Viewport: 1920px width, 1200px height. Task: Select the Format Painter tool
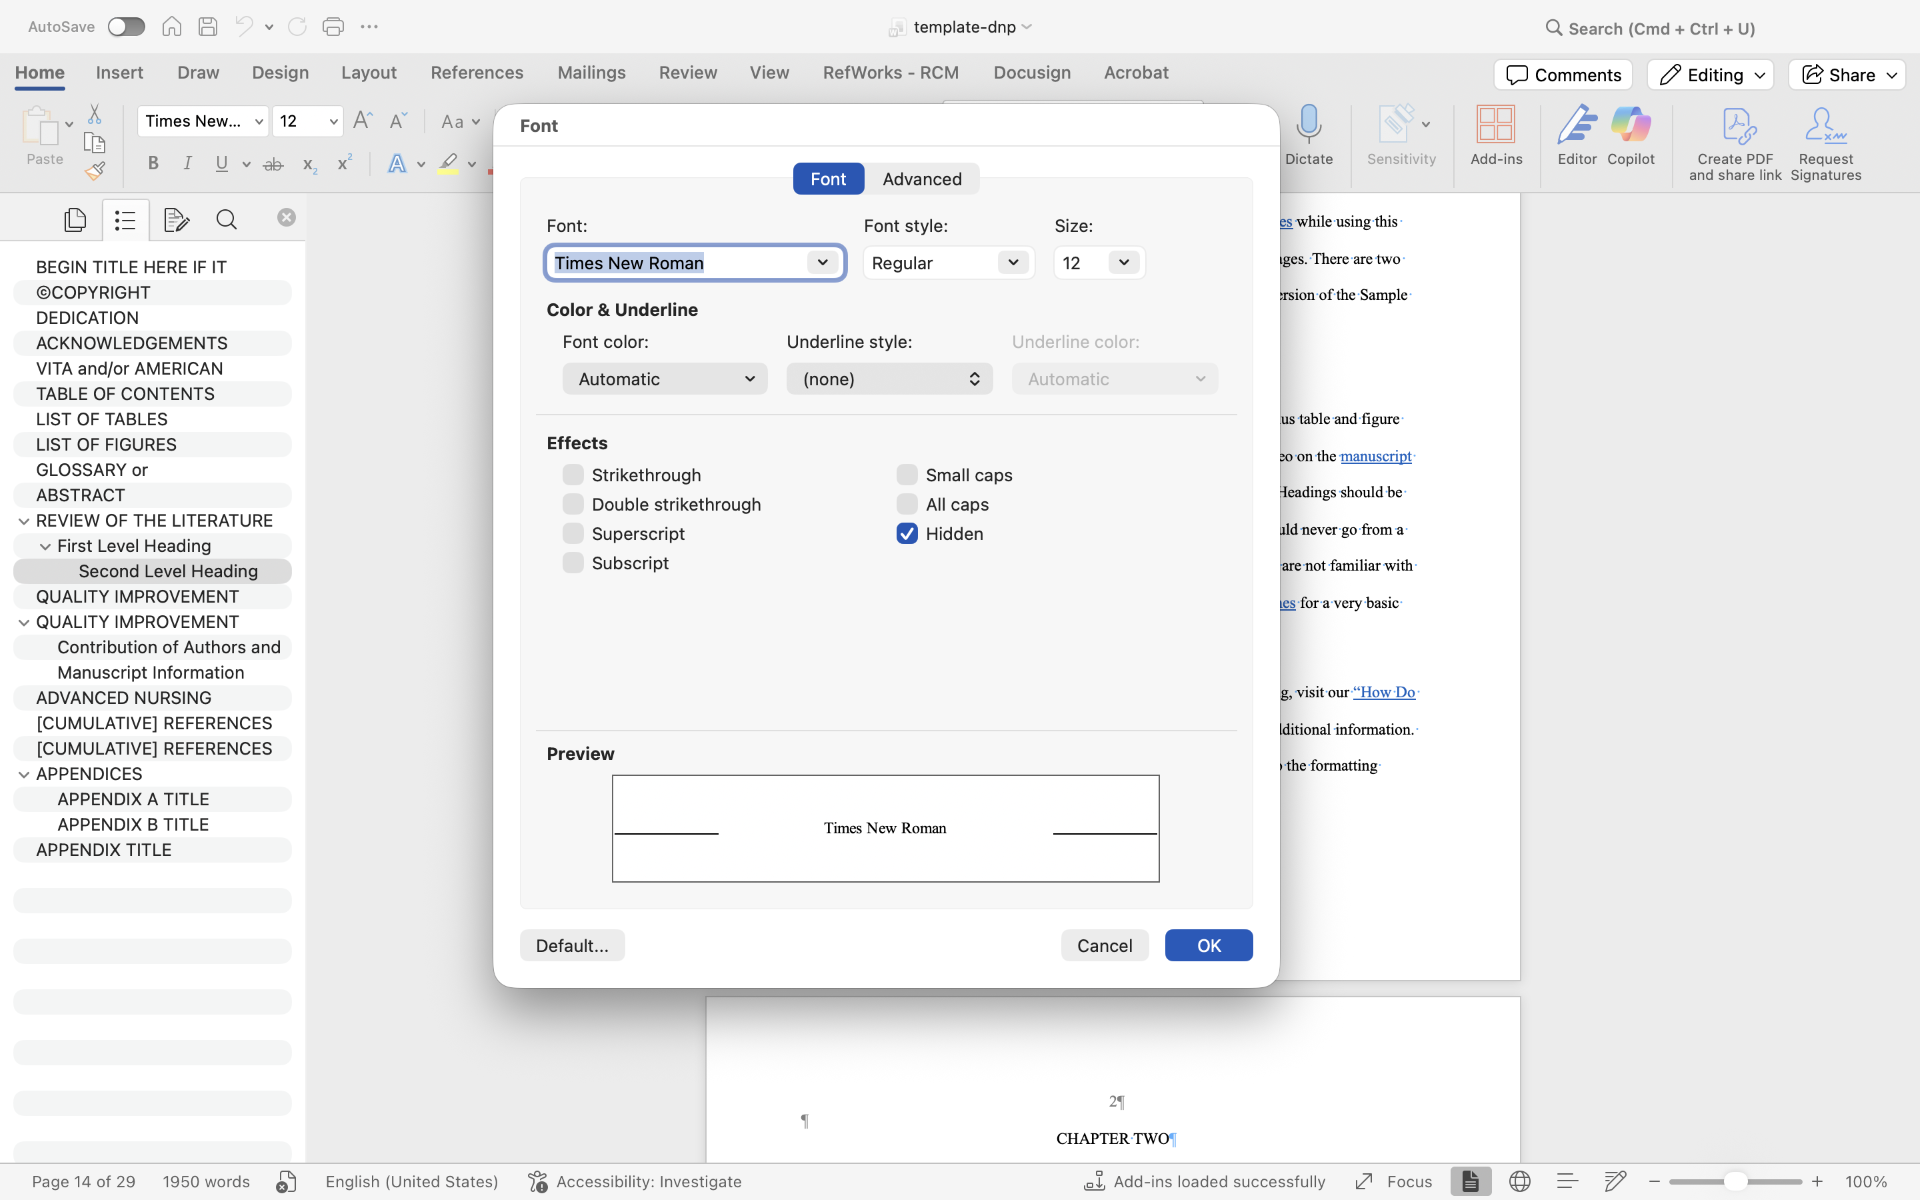point(95,170)
